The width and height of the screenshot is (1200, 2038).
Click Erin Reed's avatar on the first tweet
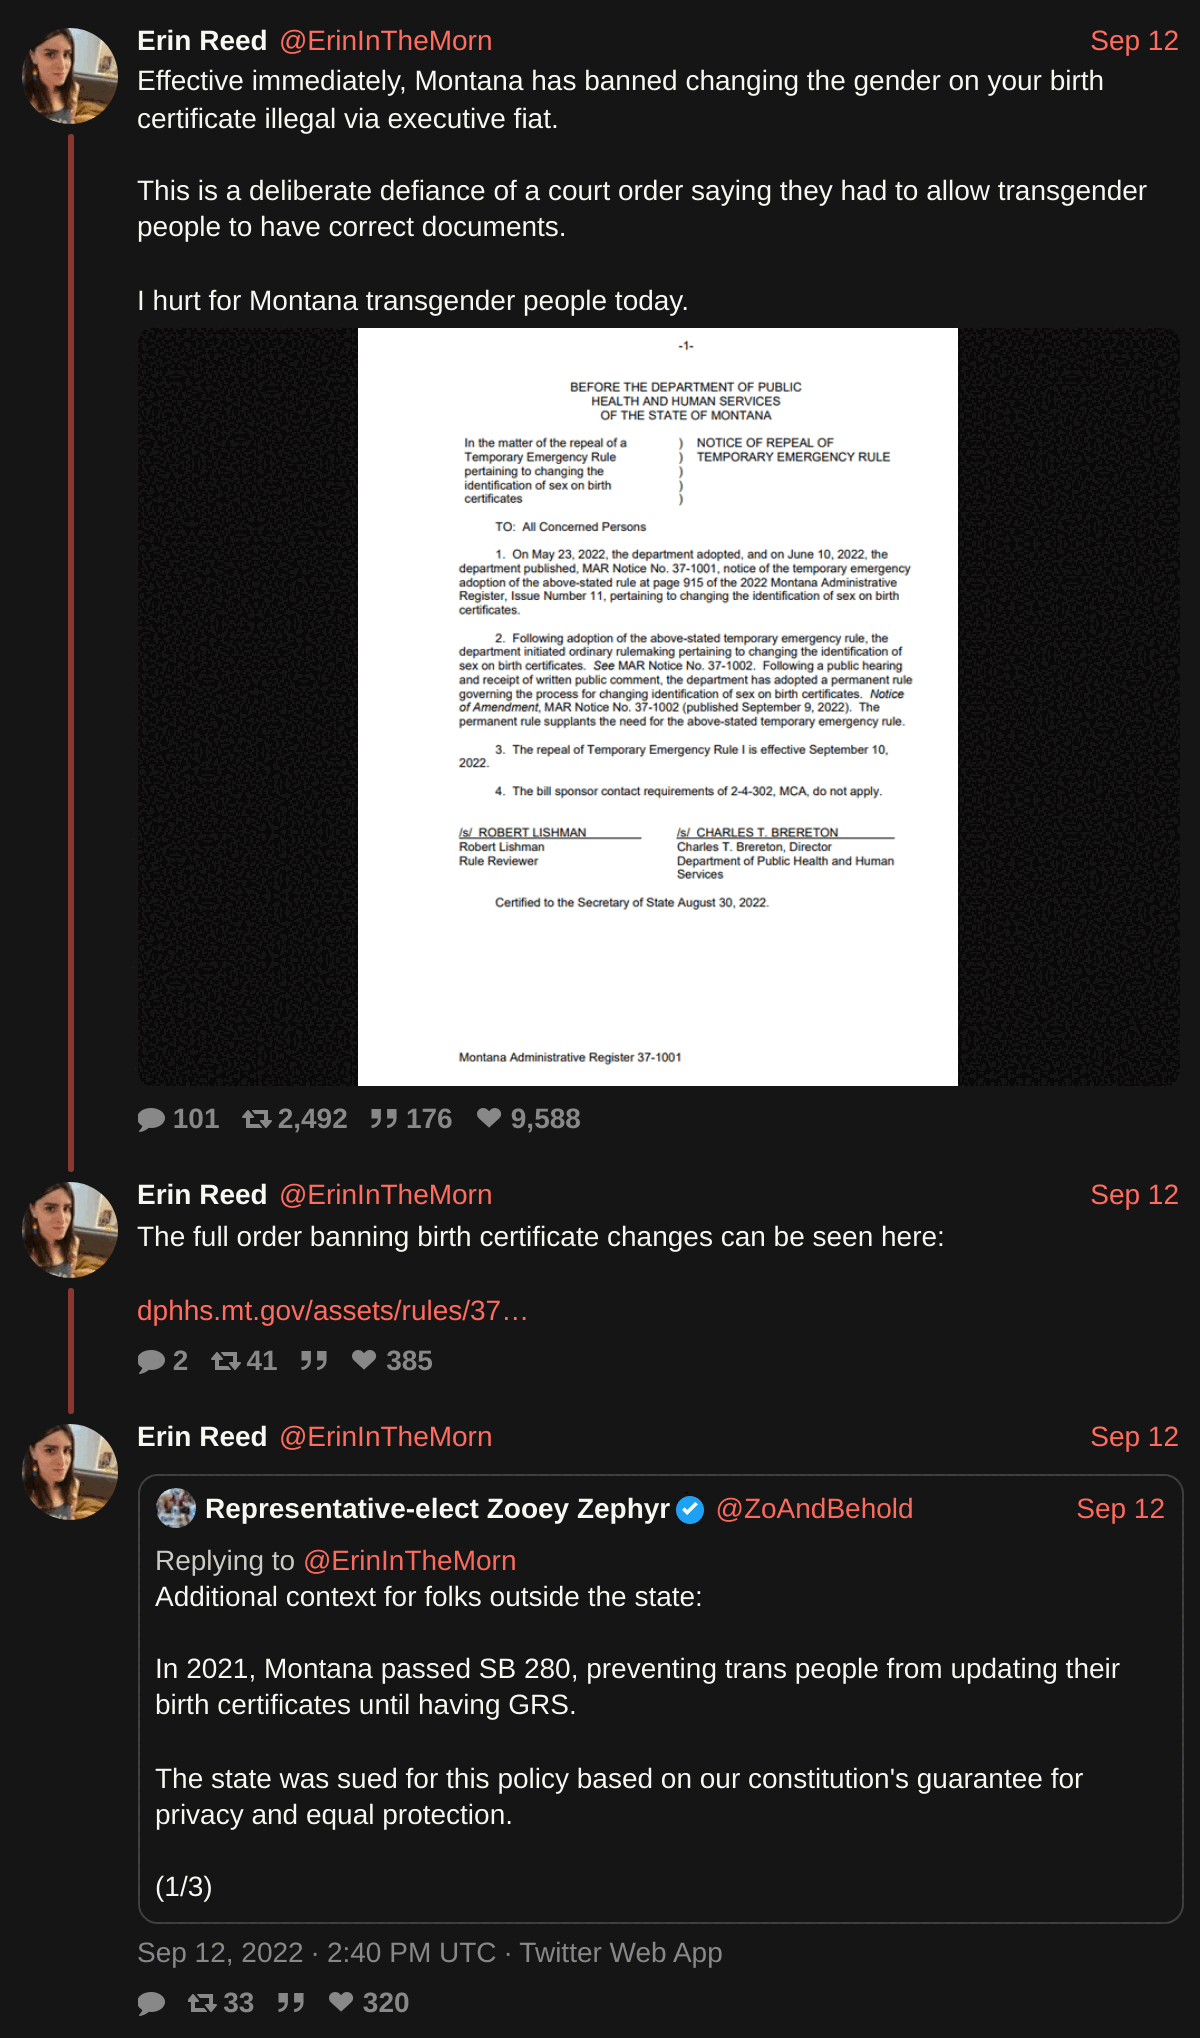(x=70, y=76)
